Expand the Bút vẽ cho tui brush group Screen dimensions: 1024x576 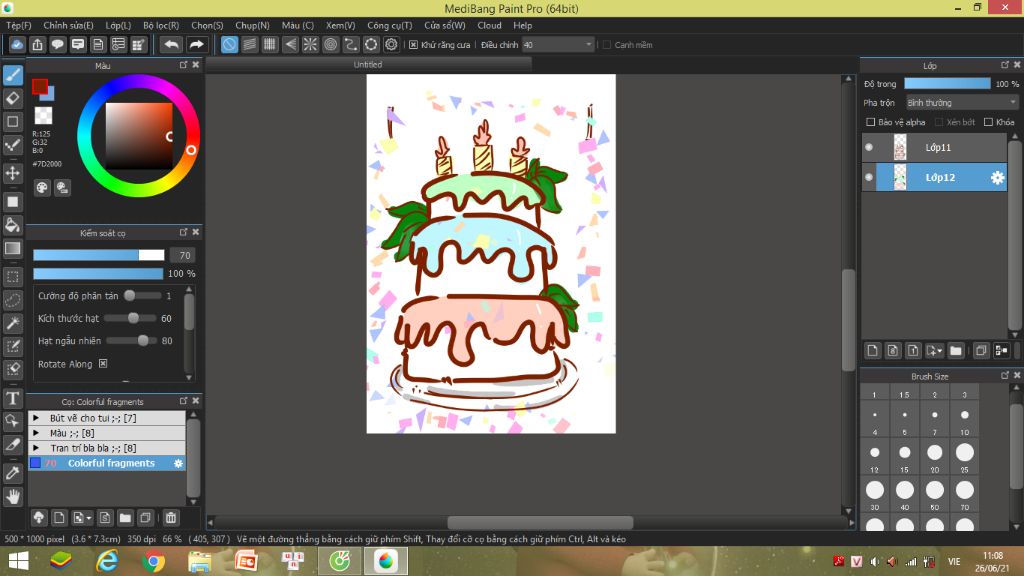pos(36,418)
